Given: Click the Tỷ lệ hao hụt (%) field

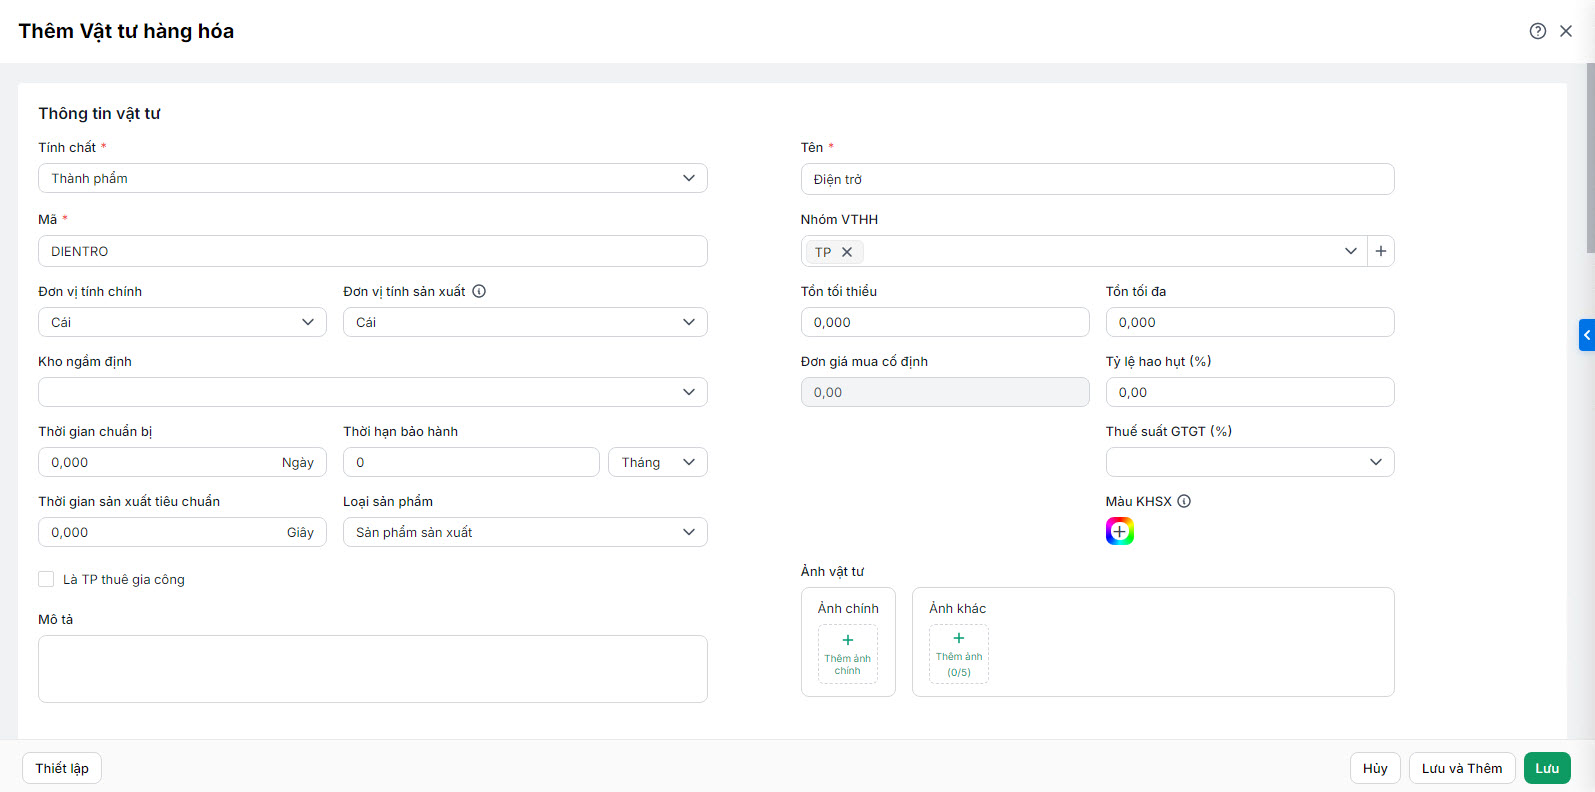Looking at the screenshot, I should click(x=1250, y=392).
